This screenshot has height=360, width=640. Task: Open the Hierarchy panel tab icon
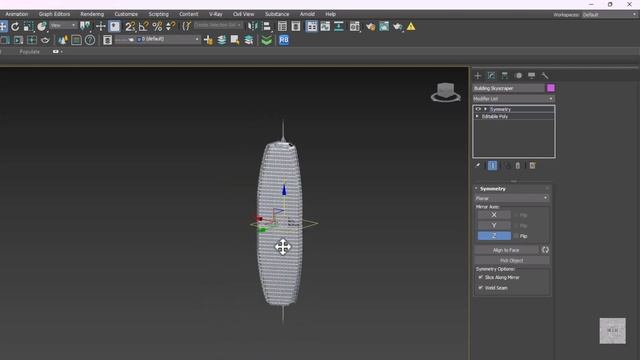click(x=505, y=76)
